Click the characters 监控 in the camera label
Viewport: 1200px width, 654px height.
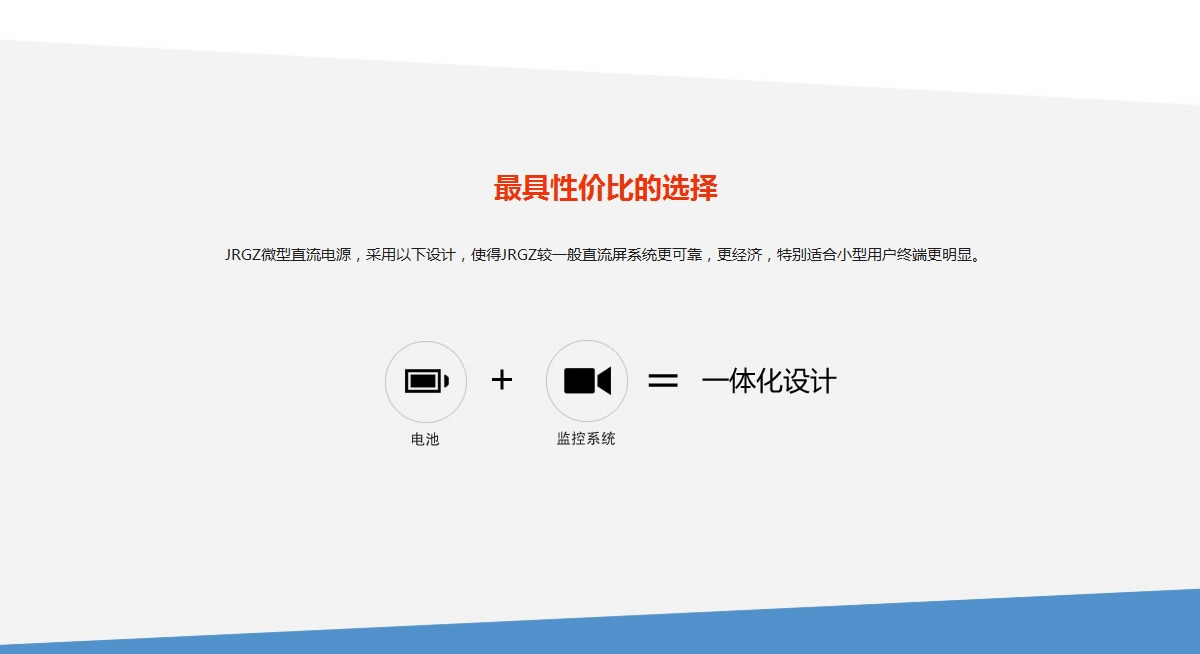(571, 438)
